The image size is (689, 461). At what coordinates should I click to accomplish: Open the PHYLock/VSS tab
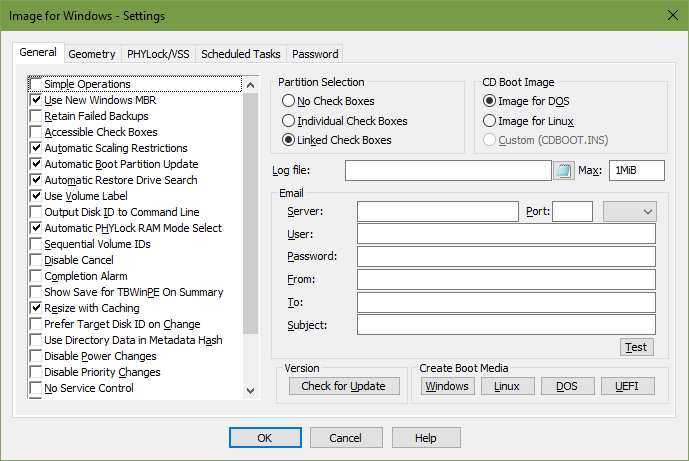coord(158,54)
